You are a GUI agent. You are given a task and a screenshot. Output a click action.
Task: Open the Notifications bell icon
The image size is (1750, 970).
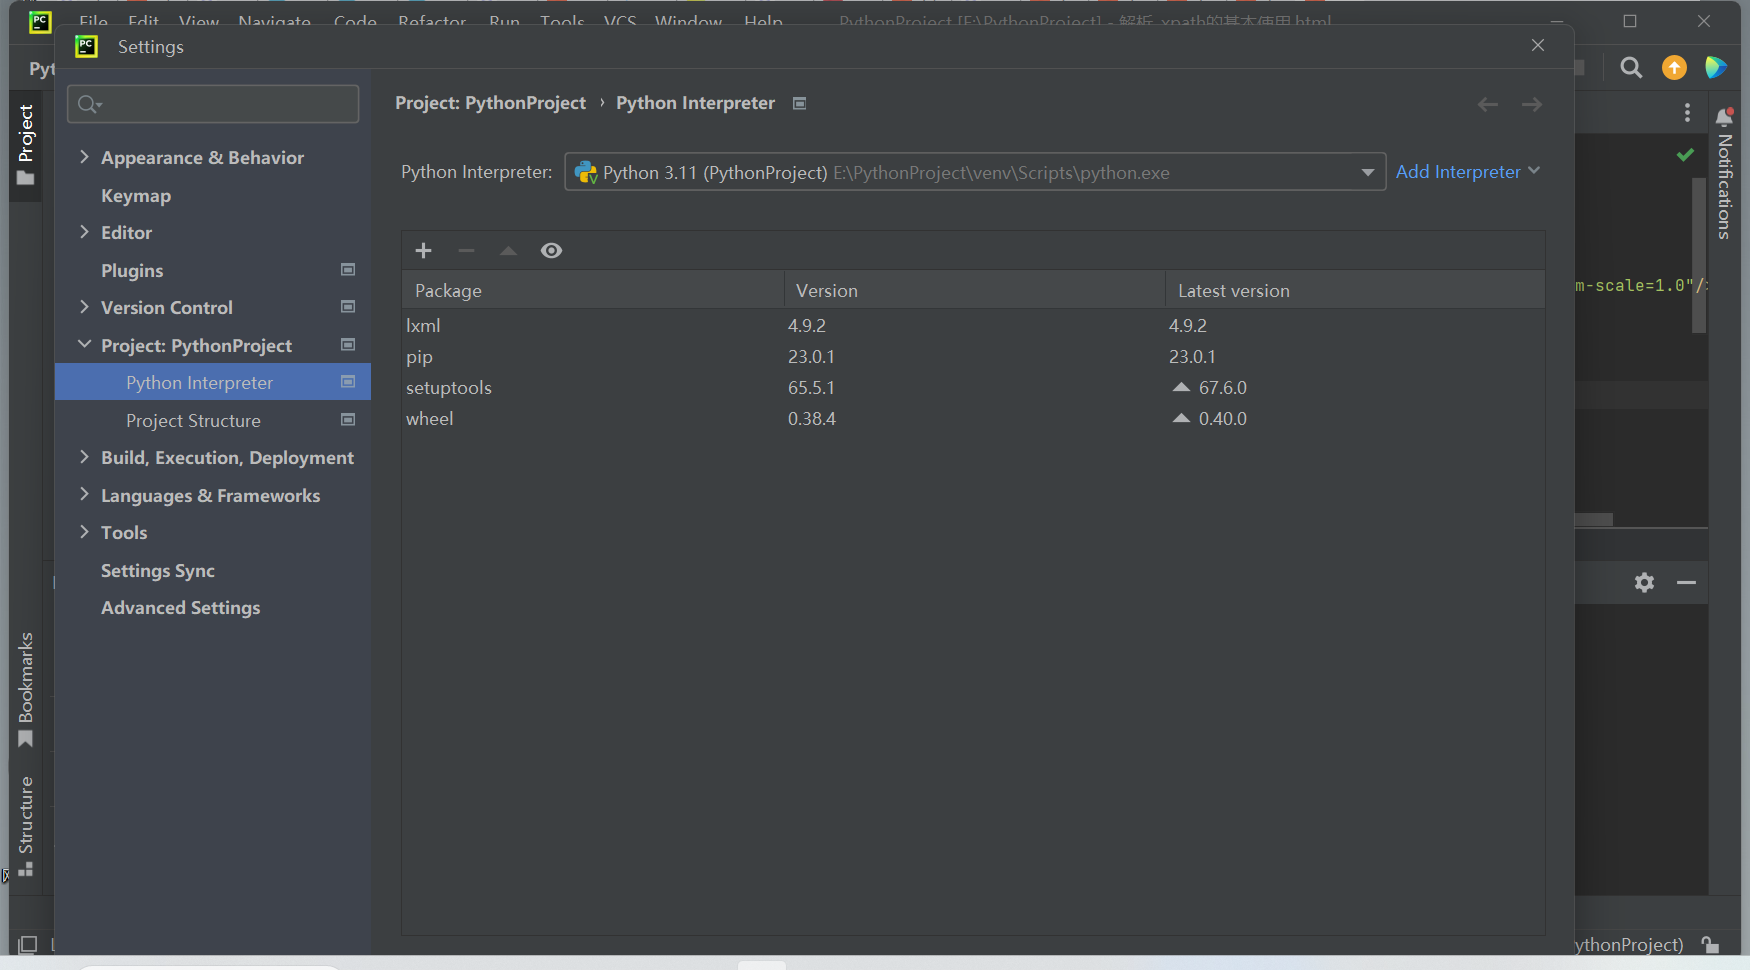(x=1723, y=115)
